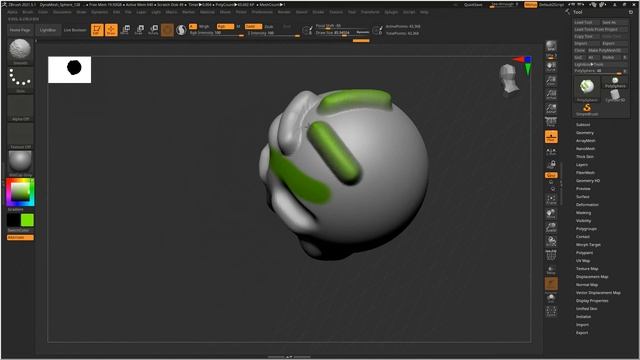Open the LightBox browser
The width and height of the screenshot is (640, 360).
pos(48,30)
